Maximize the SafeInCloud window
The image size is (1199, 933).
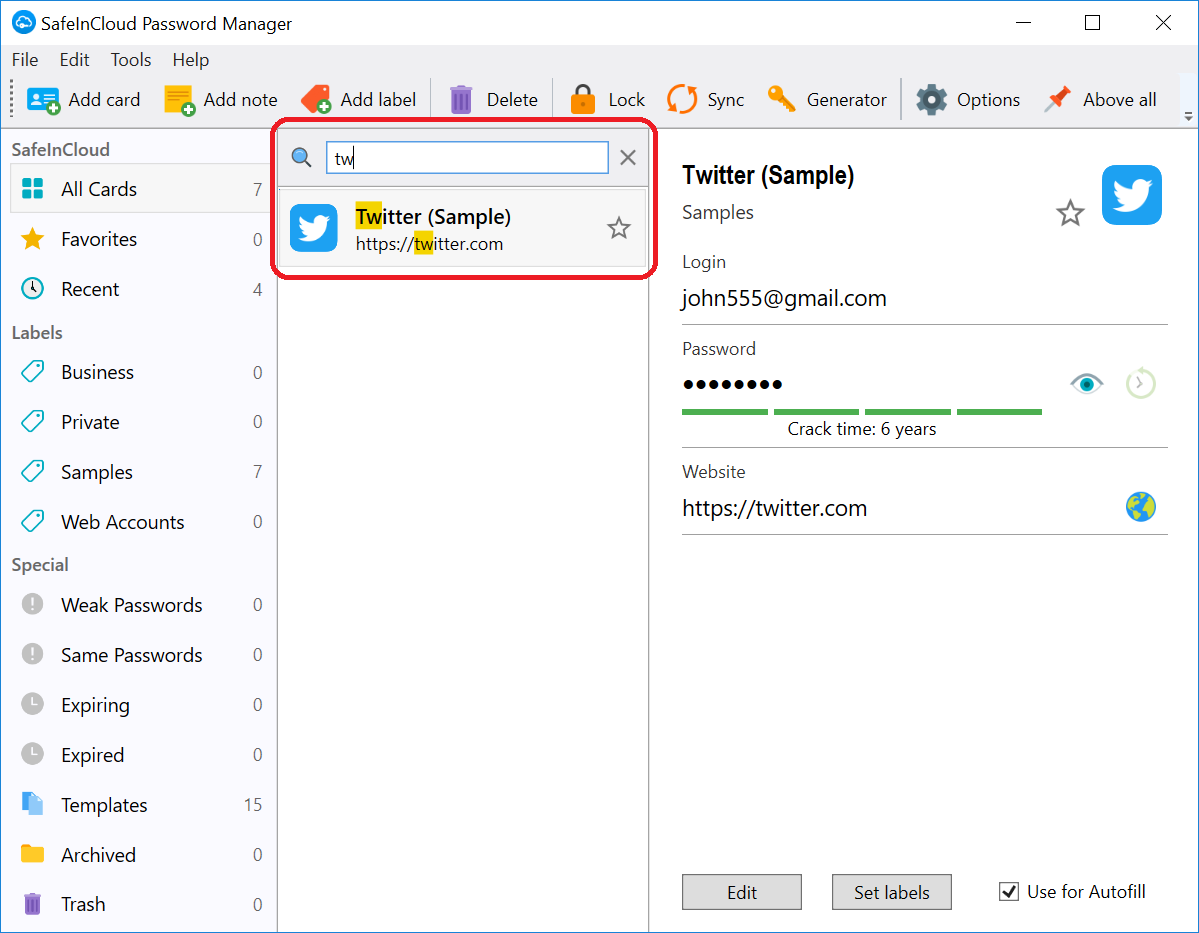pos(1093,23)
